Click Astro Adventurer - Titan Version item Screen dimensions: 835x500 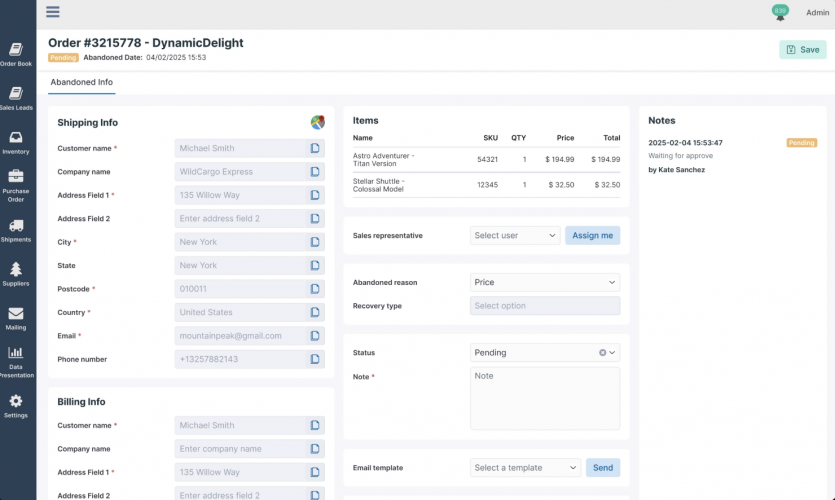pyautogui.click(x=383, y=160)
